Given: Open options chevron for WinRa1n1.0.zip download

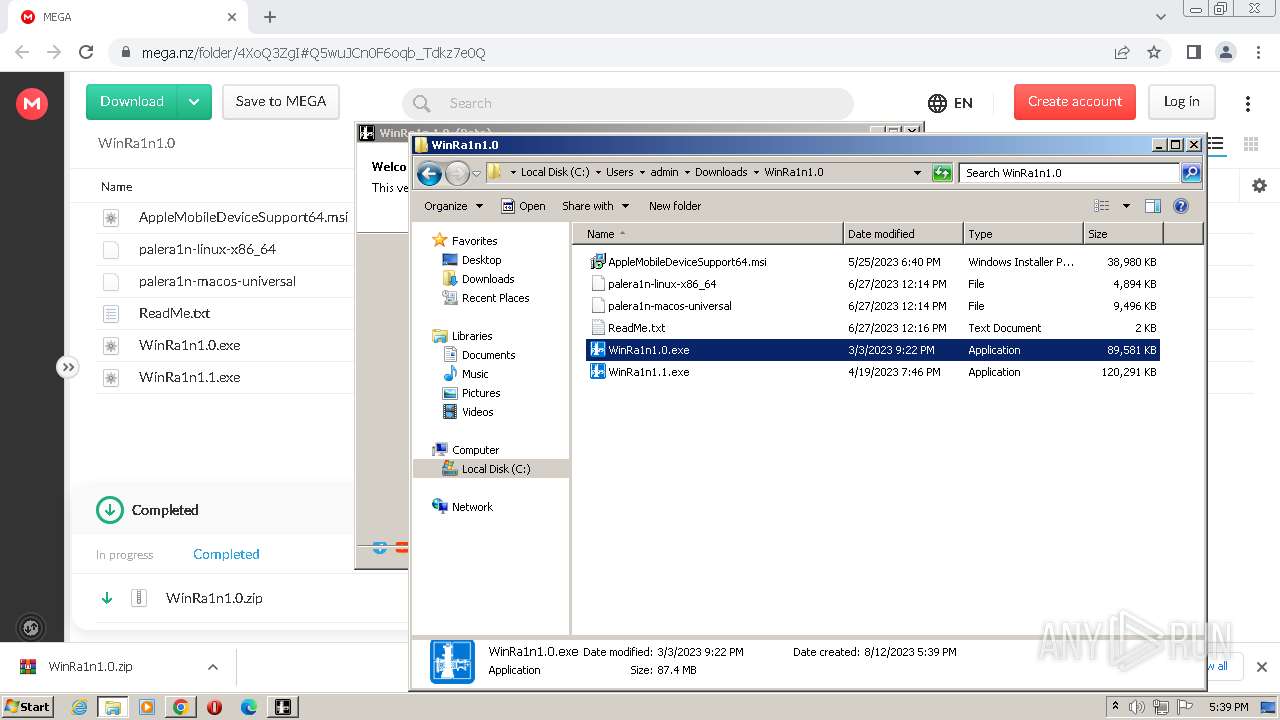Looking at the screenshot, I should tap(212, 667).
